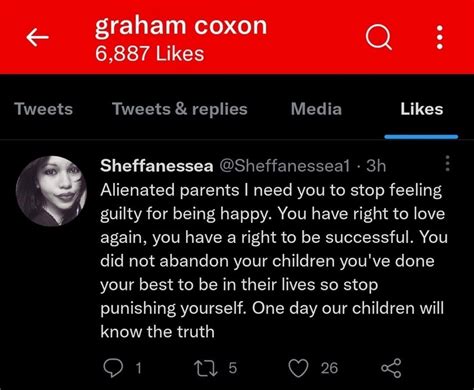Tap the 5 retweets count

233,368
